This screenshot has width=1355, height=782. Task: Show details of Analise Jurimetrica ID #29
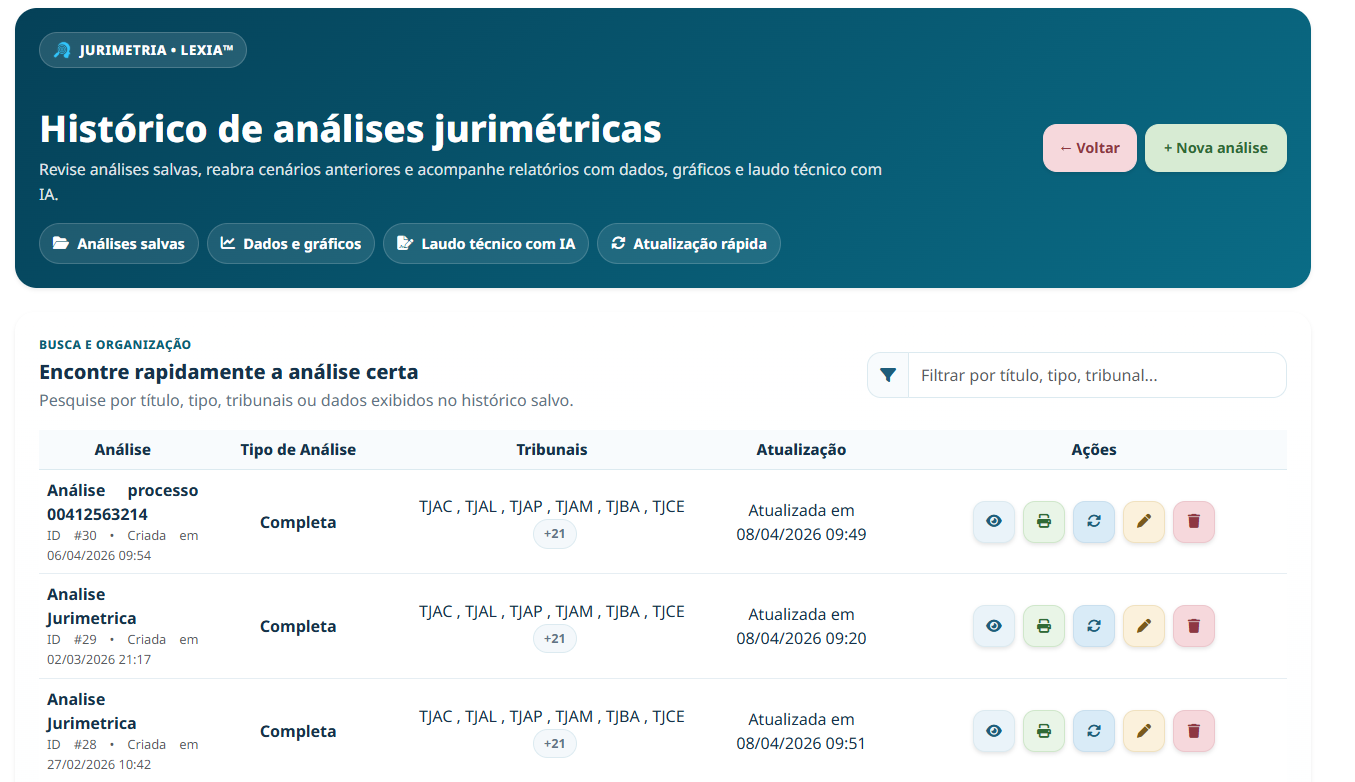993,625
